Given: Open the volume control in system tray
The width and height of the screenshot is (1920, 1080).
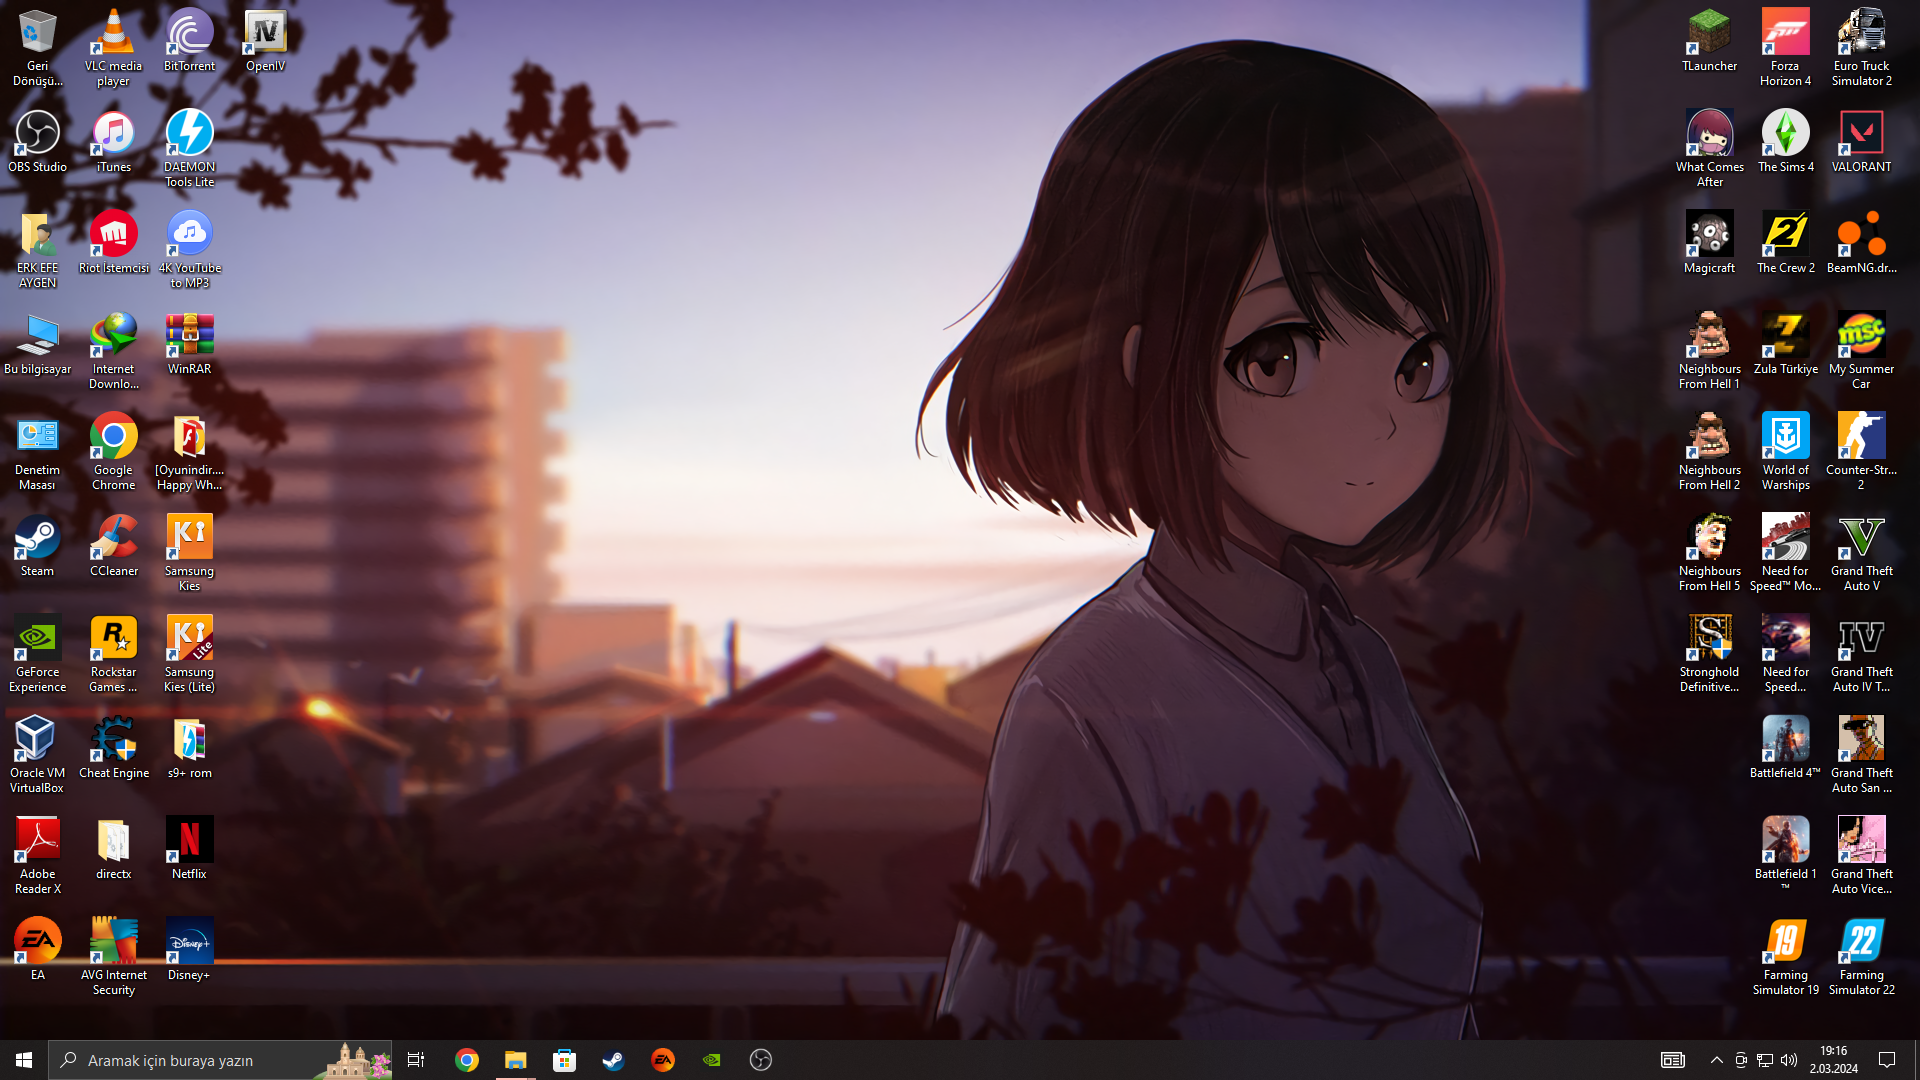Looking at the screenshot, I should click(x=1789, y=1060).
